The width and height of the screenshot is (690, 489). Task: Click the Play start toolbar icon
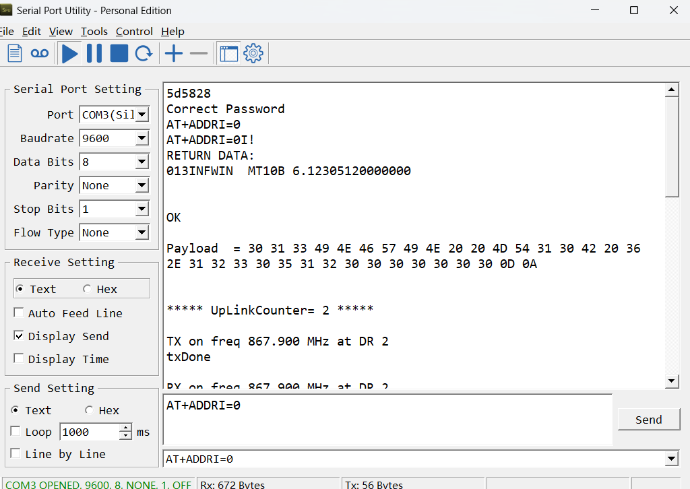tap(70, 54)
